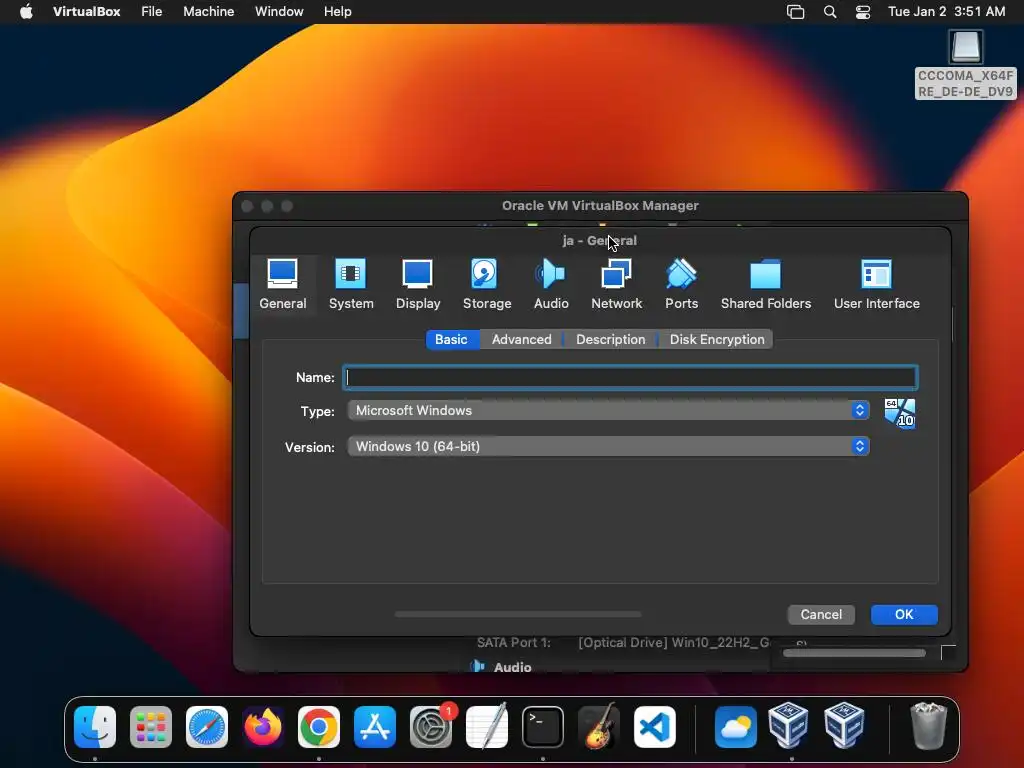Open the File menu
The width and height of the screenshot is (1024, 768).
[x=152, y=12]
